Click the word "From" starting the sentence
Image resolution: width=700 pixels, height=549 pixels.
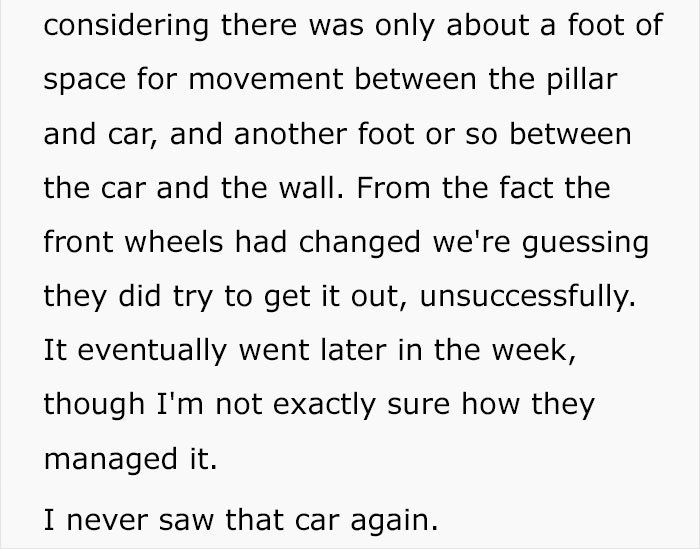[393, 187]
